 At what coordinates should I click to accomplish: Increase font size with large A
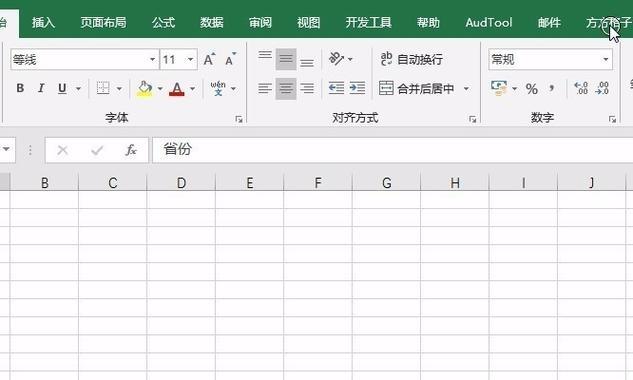point(209,60)
